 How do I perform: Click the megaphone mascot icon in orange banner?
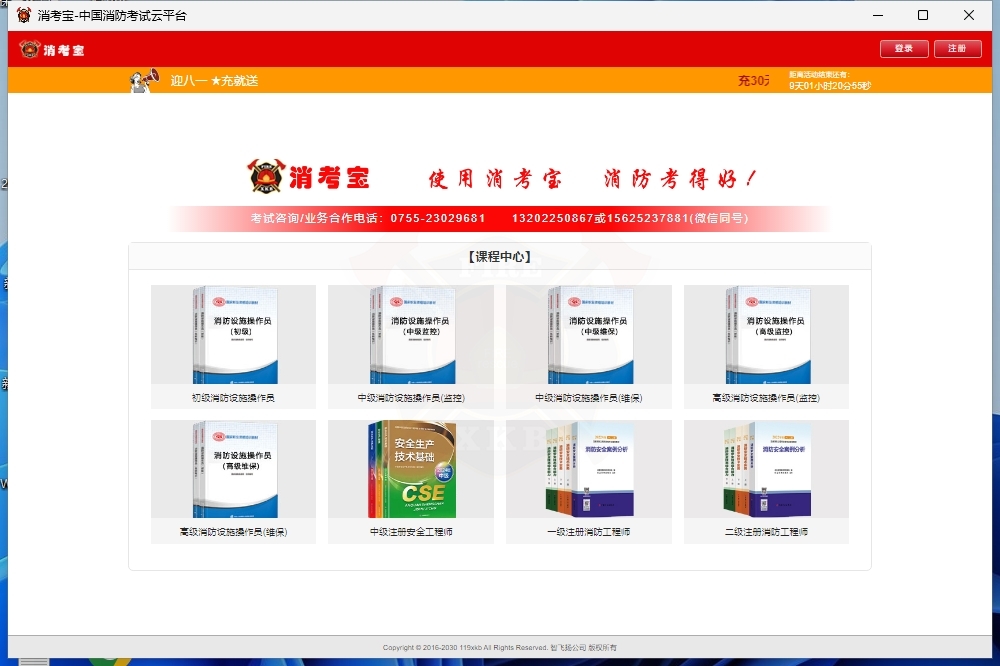[144, 80]
